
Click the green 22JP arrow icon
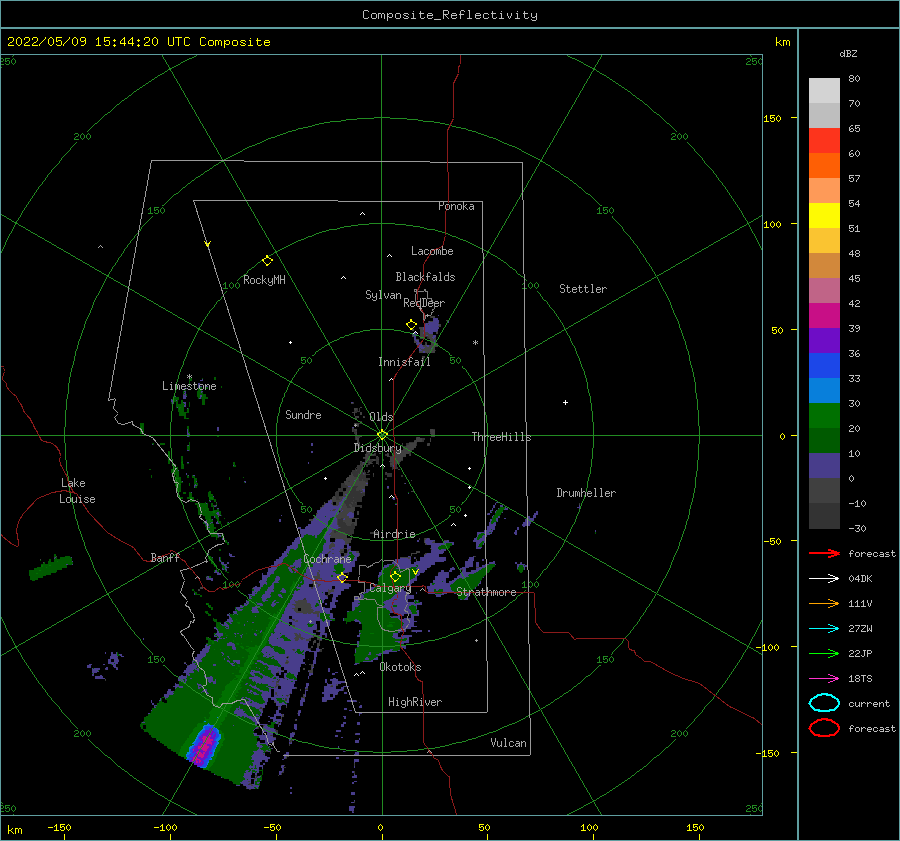pos(824,653)
